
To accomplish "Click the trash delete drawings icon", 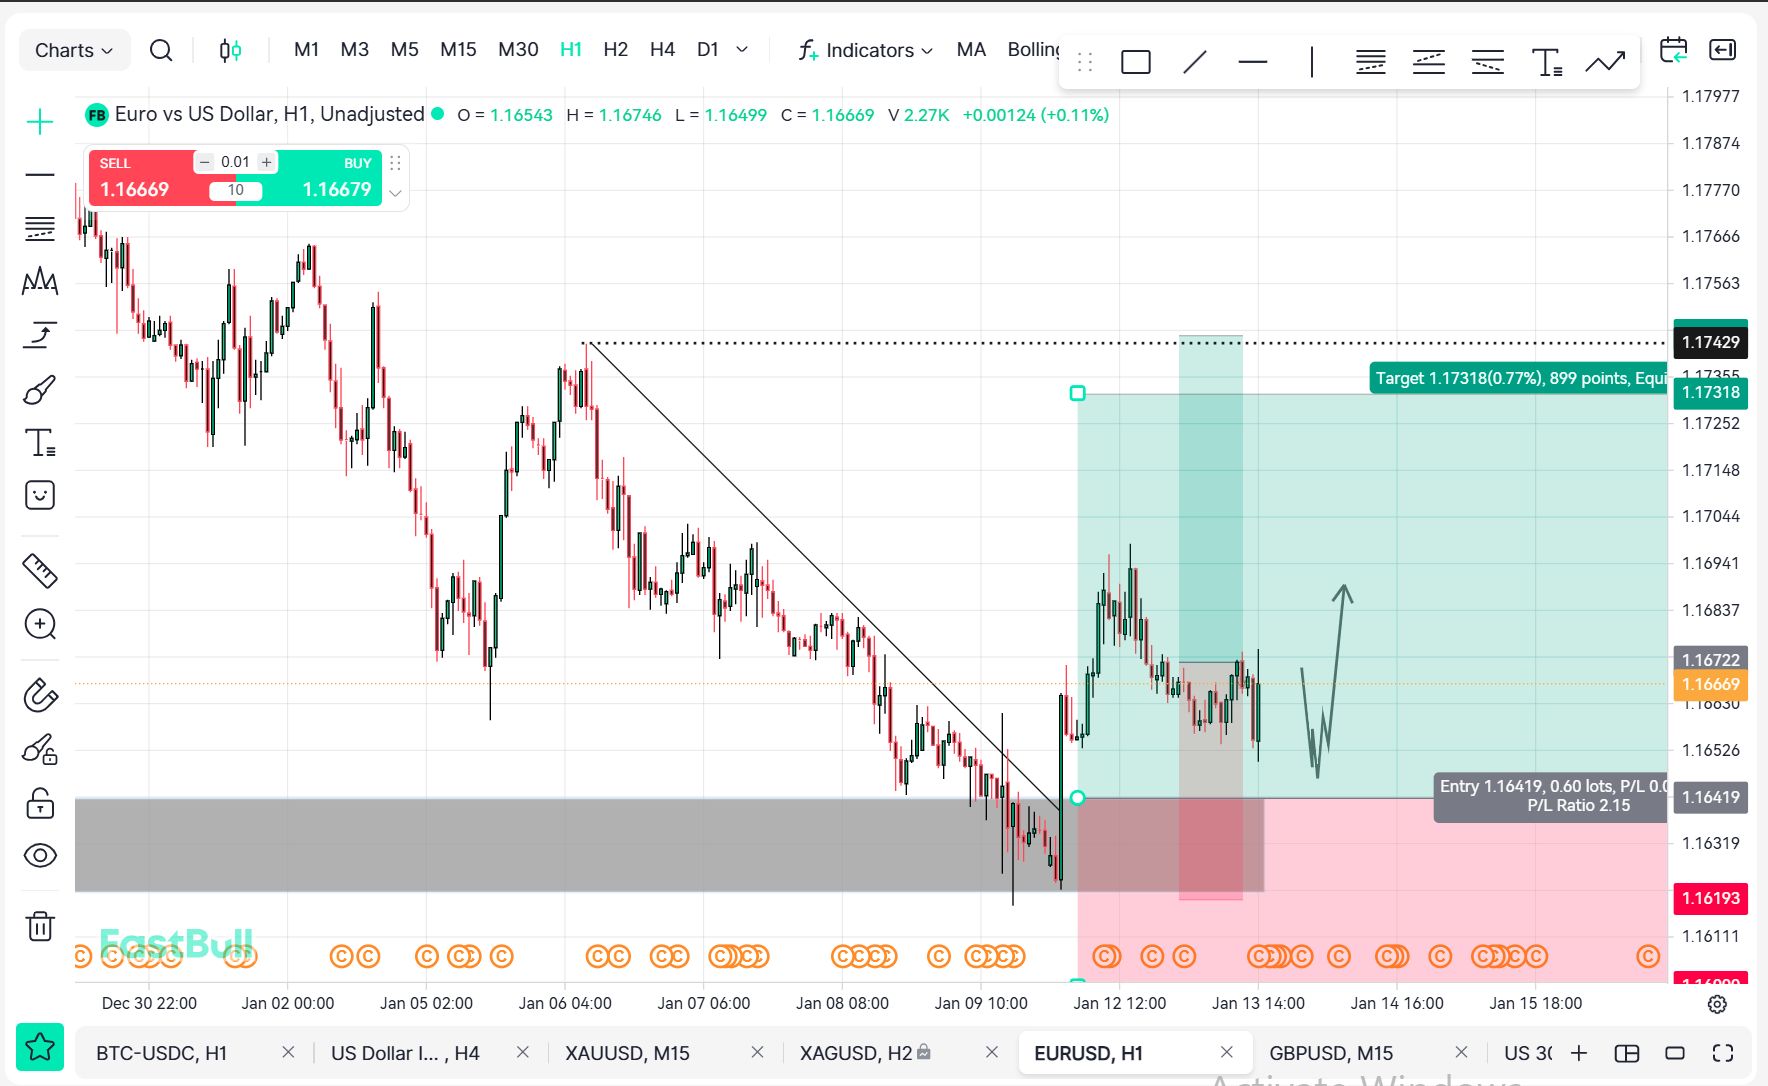I will click(40, 926).
